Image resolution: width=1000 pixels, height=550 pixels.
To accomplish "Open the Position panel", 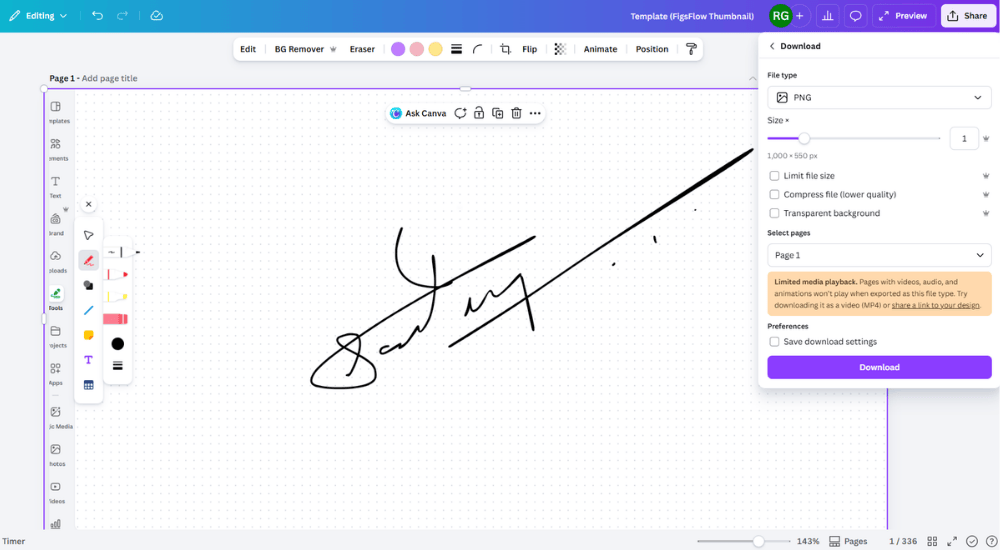I will [x=652, y=49].
